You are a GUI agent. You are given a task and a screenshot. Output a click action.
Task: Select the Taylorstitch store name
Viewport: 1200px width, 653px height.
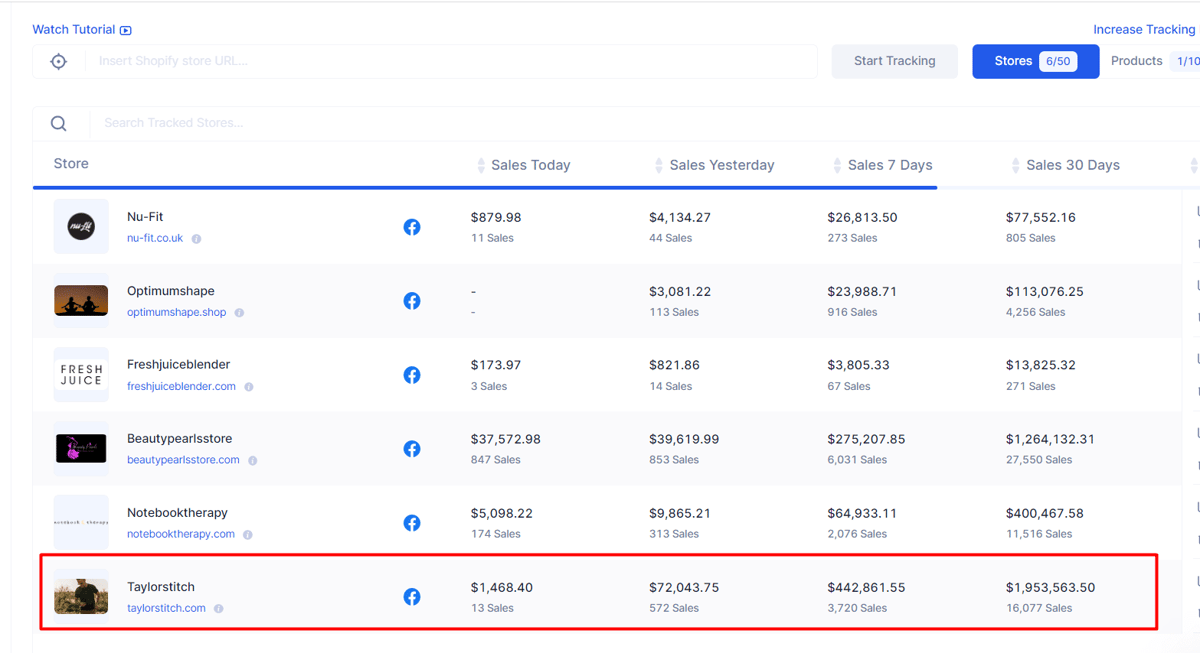tap(161, 587)
